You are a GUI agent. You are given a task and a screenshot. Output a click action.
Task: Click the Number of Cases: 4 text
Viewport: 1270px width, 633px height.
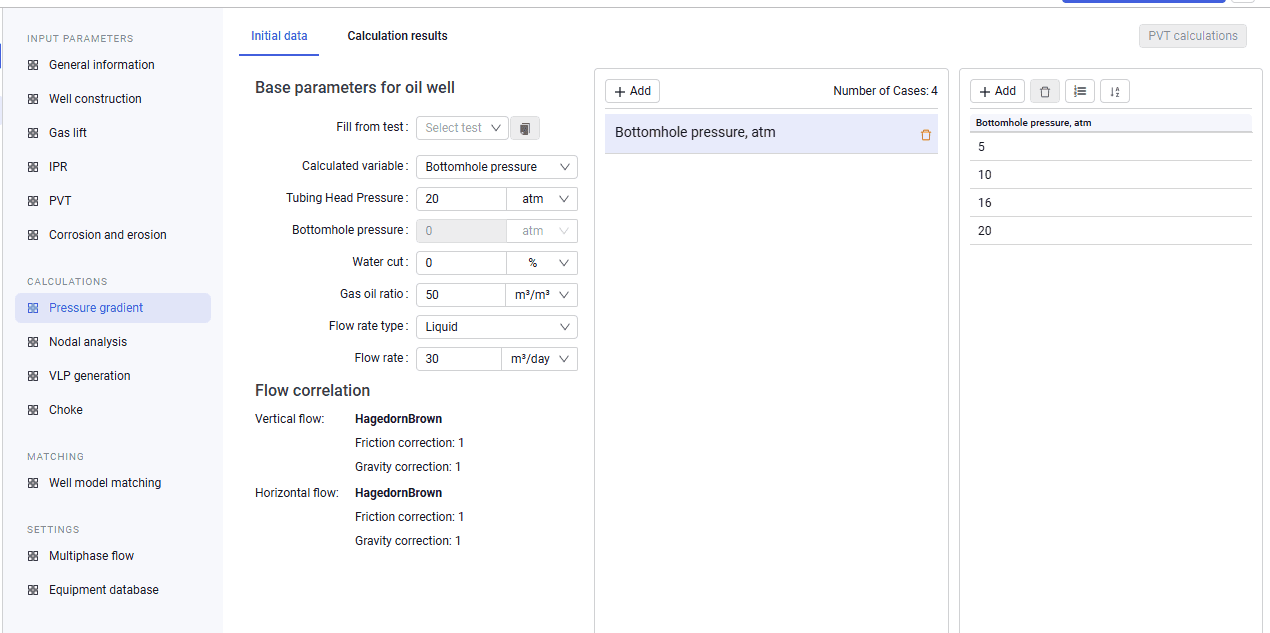885,91
